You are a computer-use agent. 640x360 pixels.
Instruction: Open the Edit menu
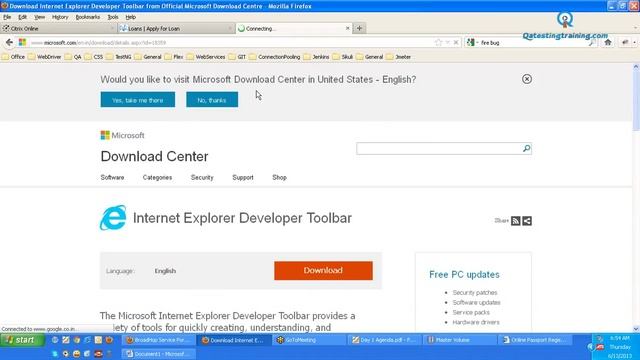tap(22, 17)
